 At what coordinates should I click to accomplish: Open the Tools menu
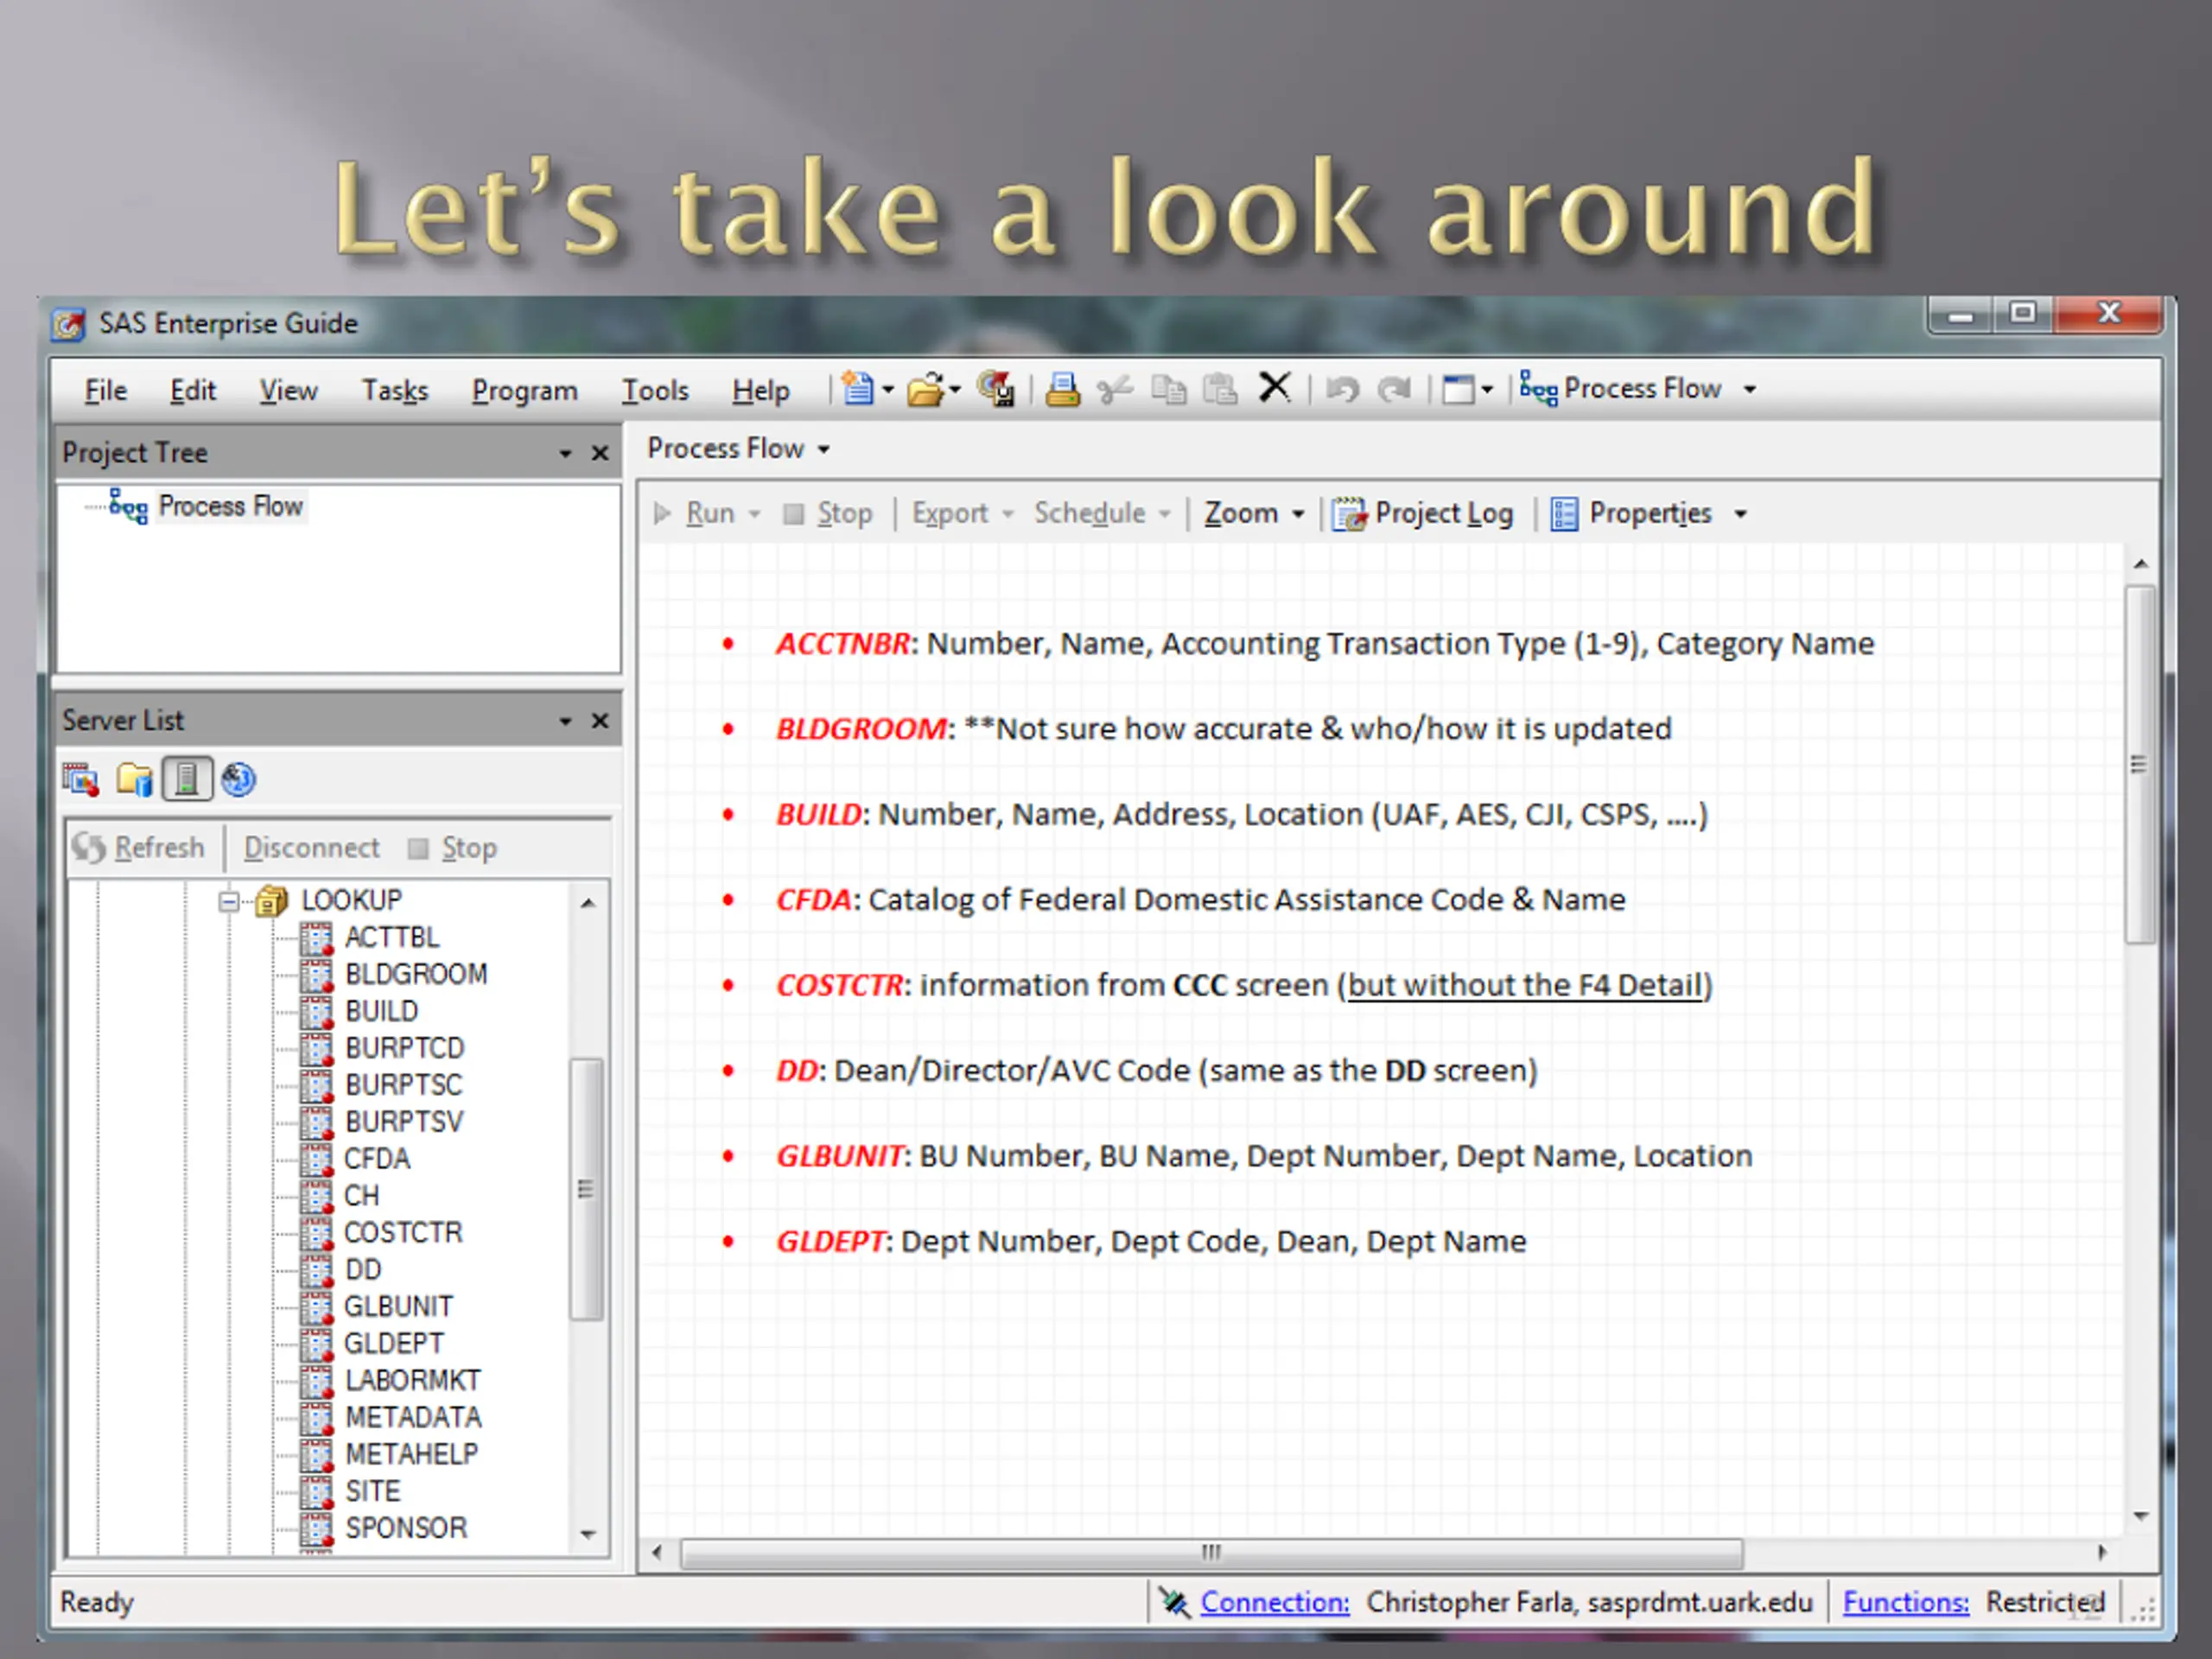point(655,391)
